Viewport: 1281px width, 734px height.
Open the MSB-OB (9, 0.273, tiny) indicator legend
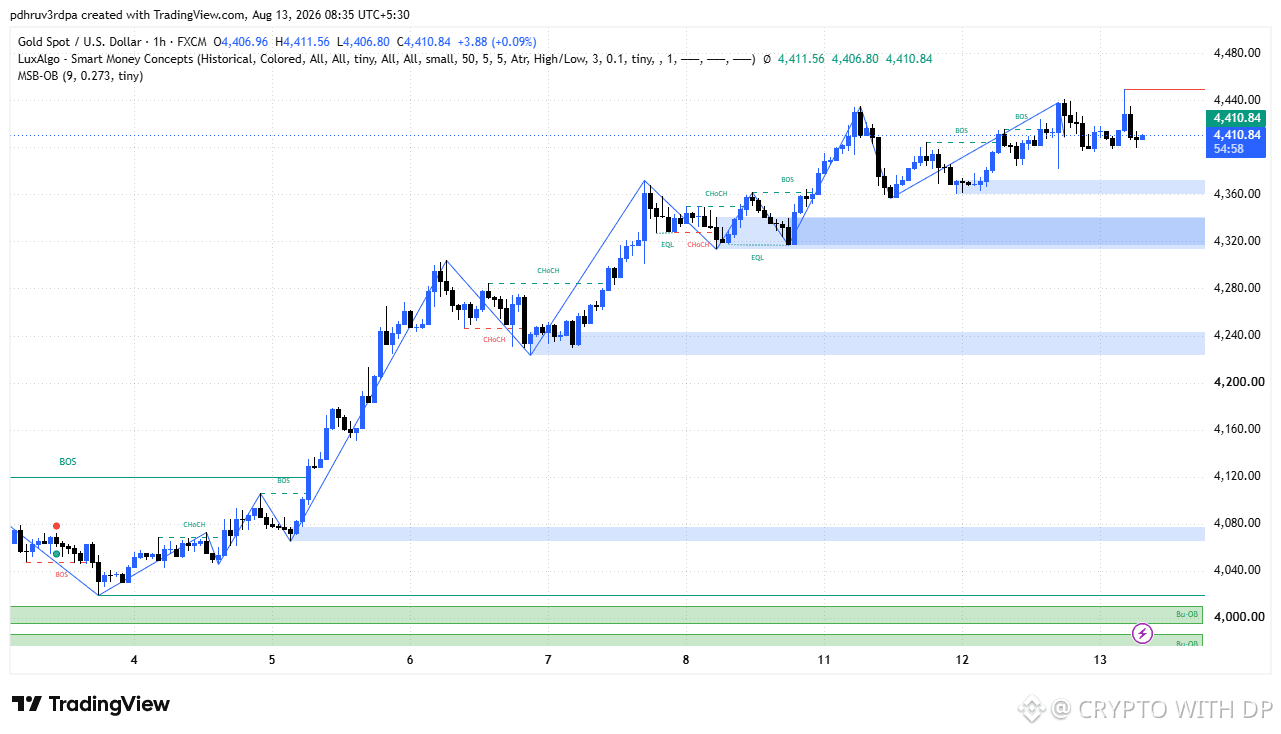[80, 76]
